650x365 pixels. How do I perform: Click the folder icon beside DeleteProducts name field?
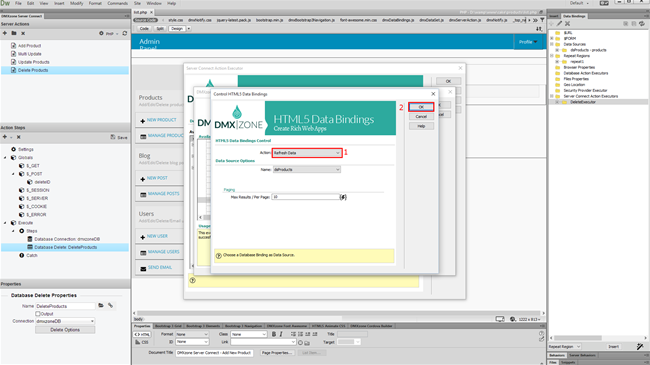pyautogui.click(x=101, y=306)
